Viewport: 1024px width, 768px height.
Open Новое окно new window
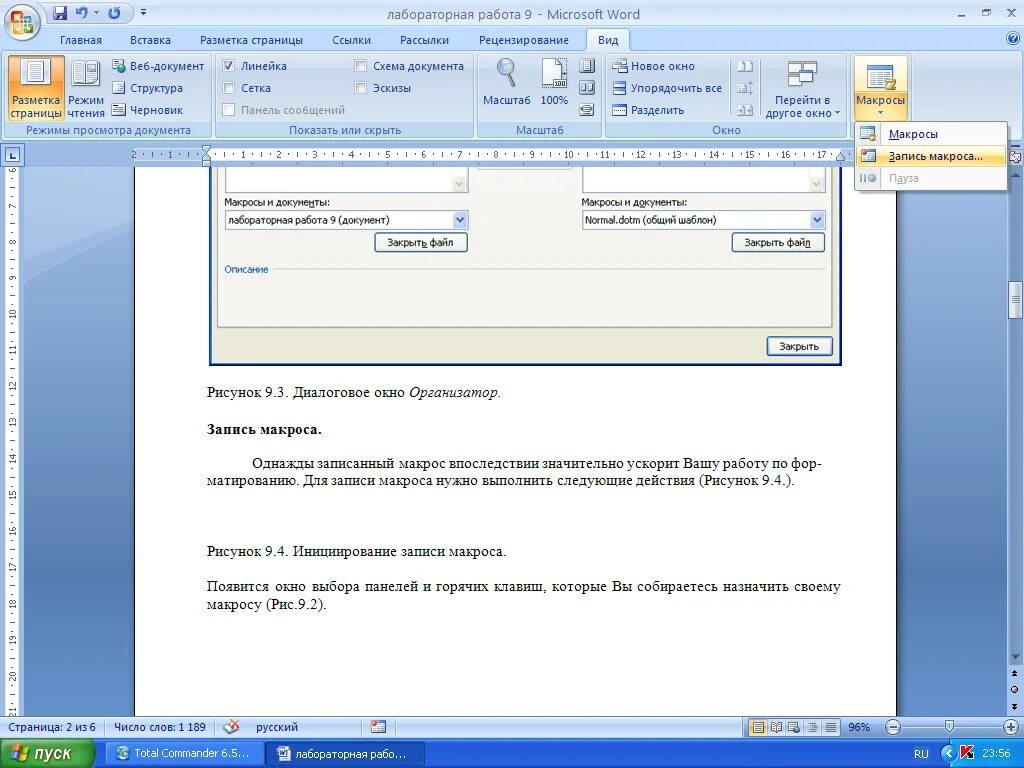point(652,66)
